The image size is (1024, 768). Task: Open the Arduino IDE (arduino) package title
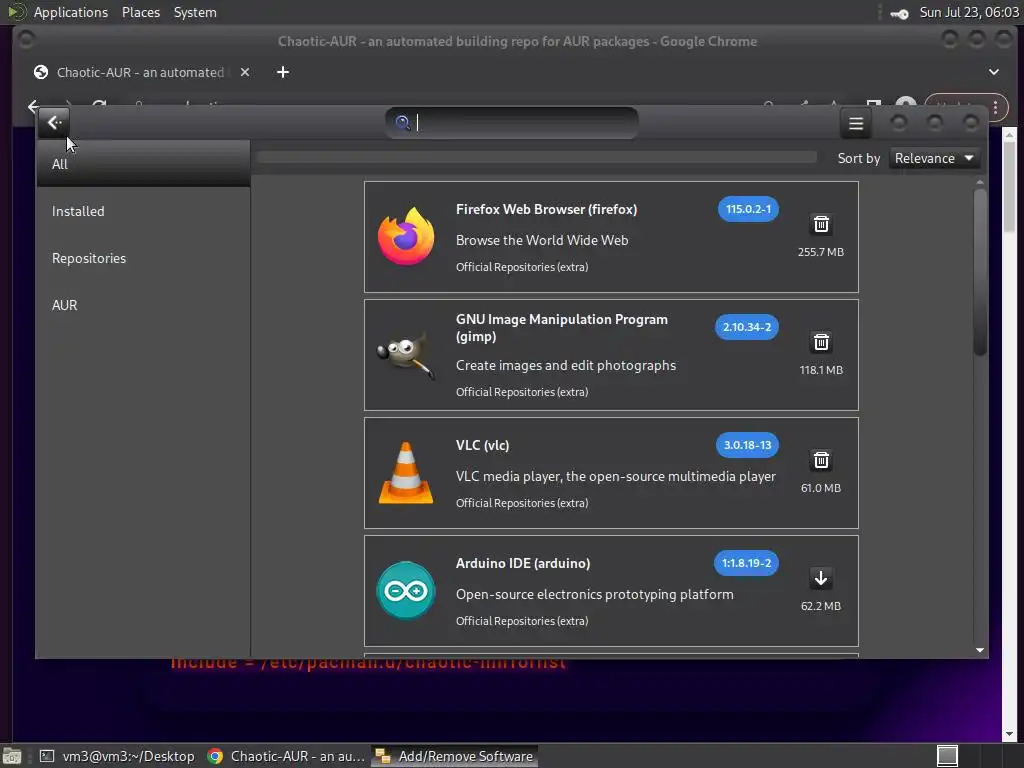[522, 563]
